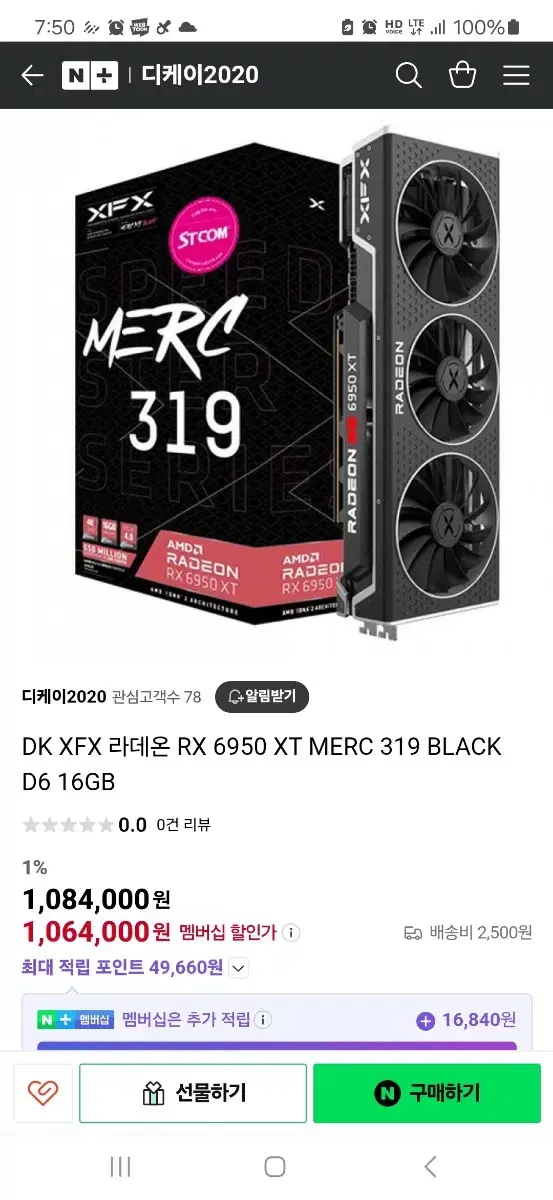
Task: Tap Android recent apps button
Action: [x=120, y=1167]
